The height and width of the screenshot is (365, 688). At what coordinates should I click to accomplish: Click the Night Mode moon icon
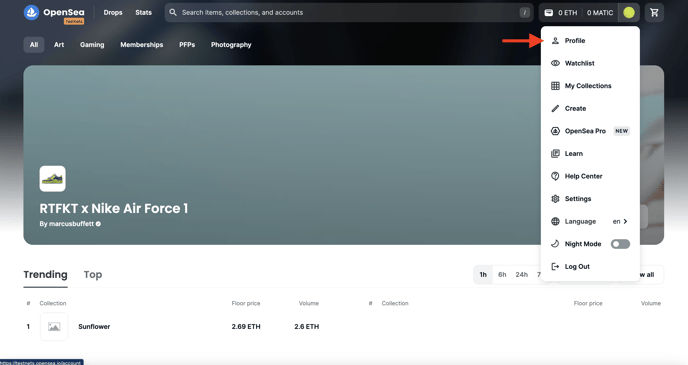555,243
